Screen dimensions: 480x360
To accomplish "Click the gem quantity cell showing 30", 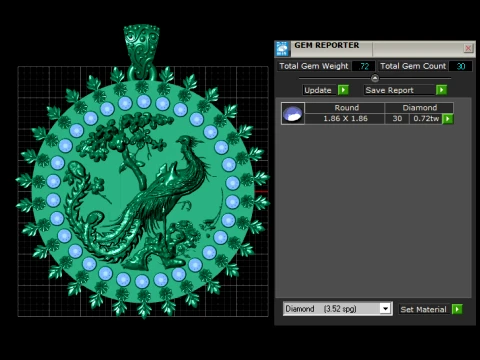I will tap(397, 119).
